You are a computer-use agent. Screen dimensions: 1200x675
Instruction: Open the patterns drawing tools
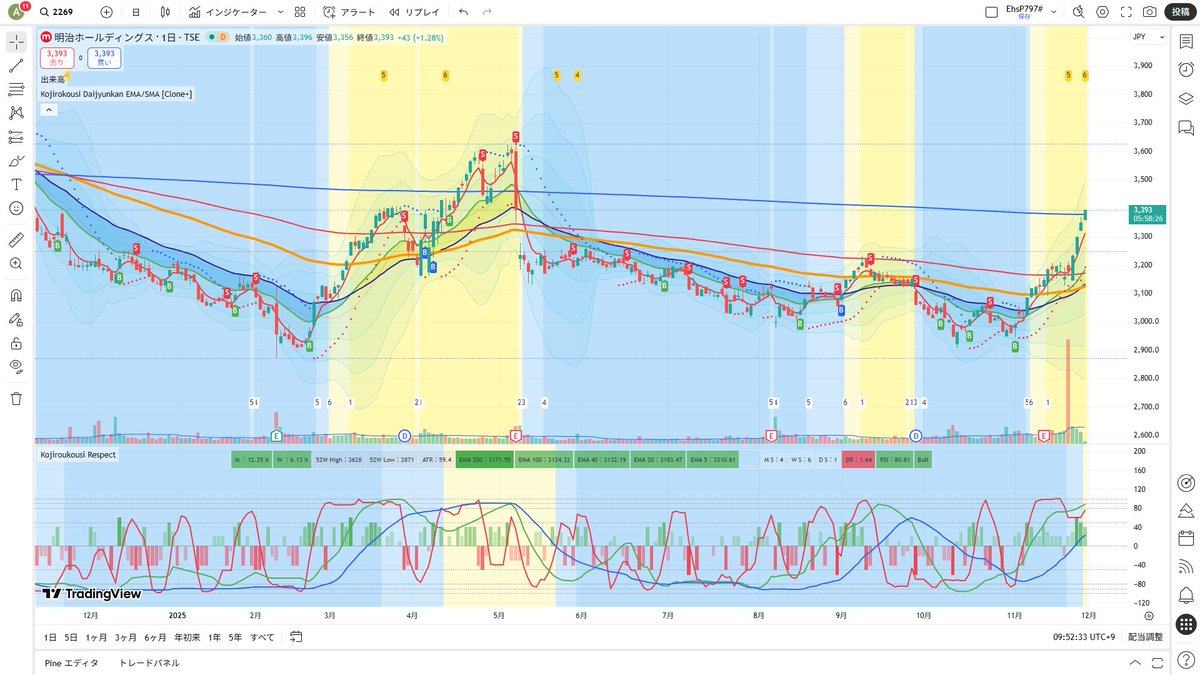[x=16, y=114]
